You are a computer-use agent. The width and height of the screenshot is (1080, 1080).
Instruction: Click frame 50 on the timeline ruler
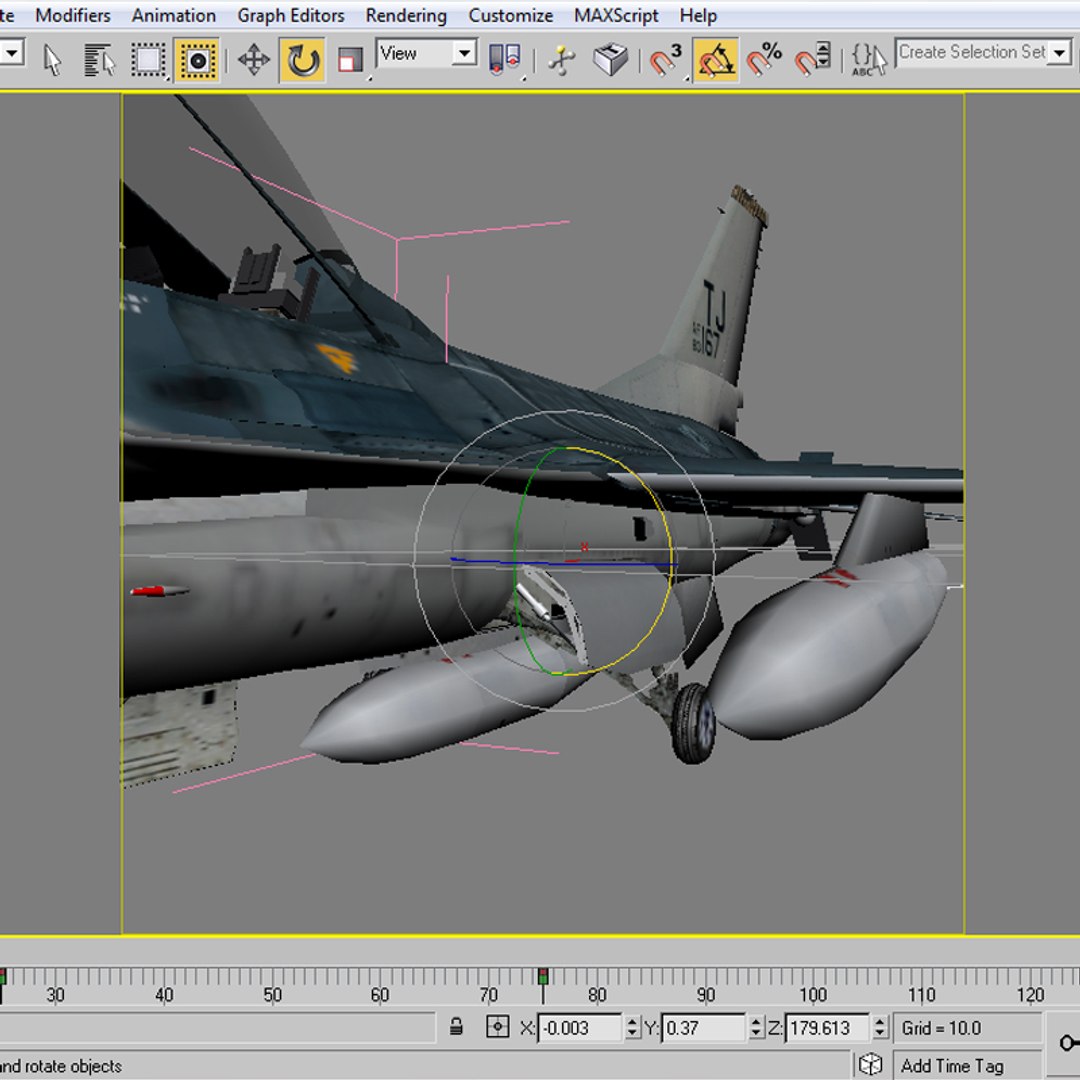click(272, 995)
